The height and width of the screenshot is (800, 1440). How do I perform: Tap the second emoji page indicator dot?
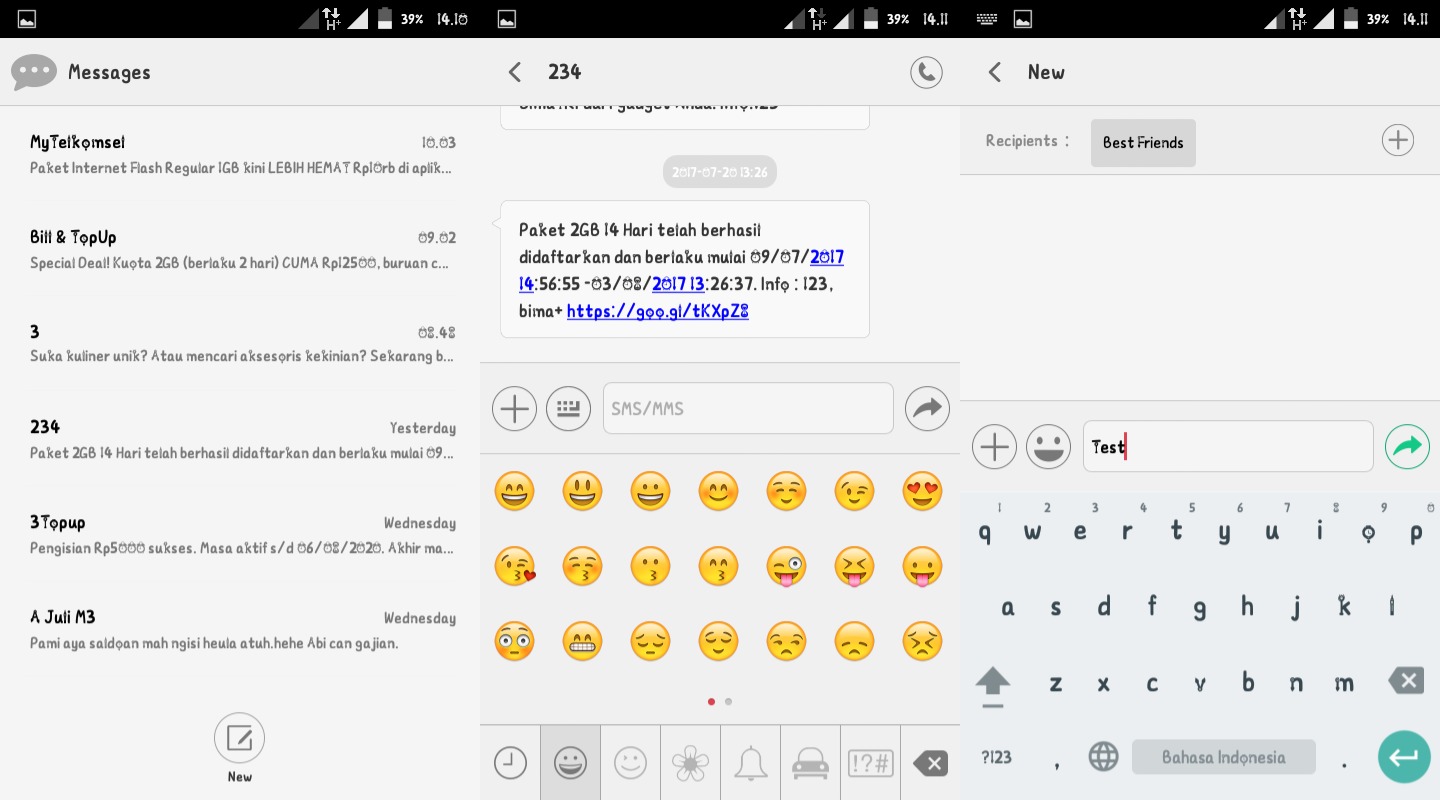pyautogui.click(x=728, y=701)
